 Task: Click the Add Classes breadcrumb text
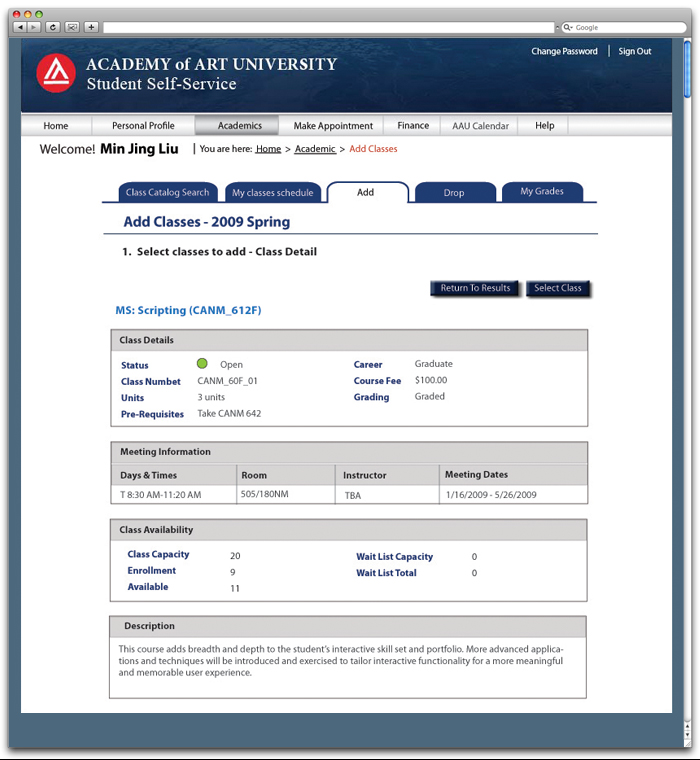tap(373, 149)
